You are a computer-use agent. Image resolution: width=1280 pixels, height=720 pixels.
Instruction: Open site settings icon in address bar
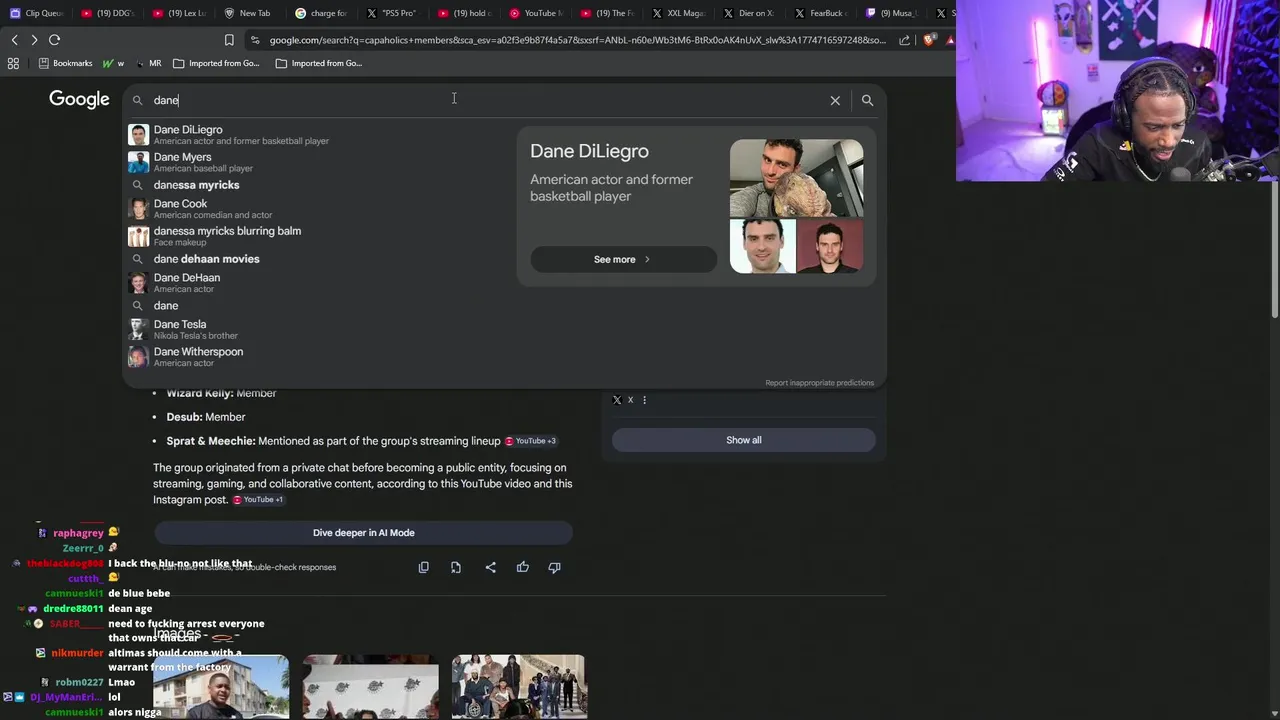(256, 40)
